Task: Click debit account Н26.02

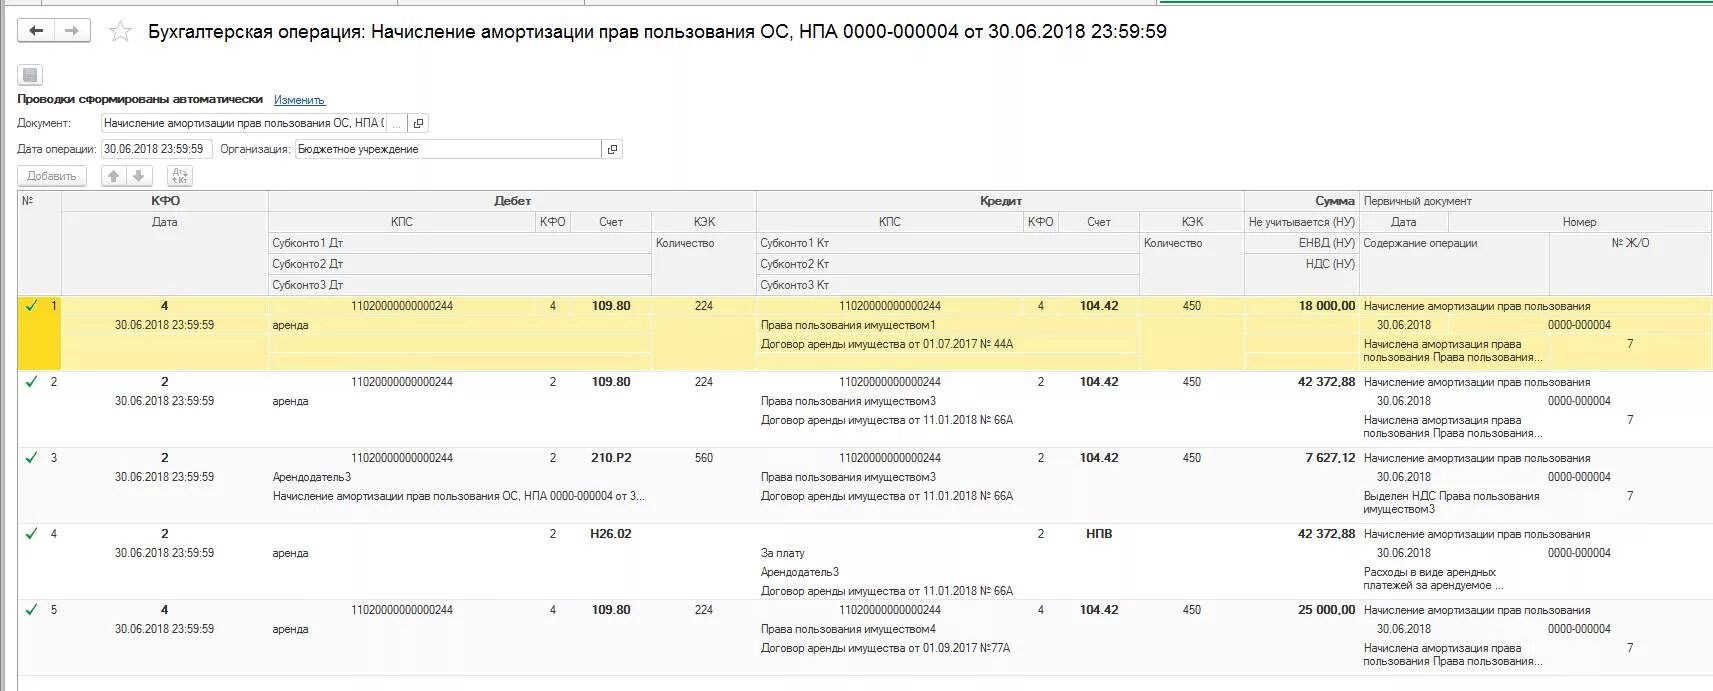Action: [x=611, y=534]
